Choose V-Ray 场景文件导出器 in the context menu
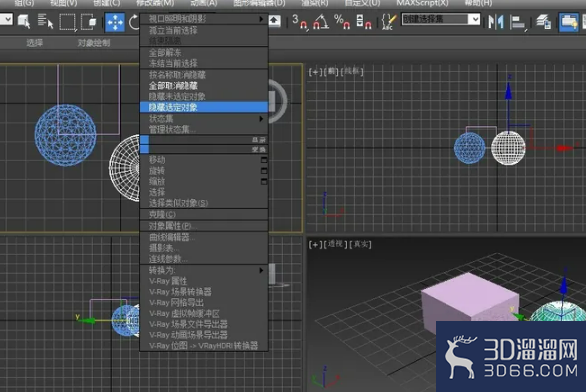586x392 pixels. pyautogui.click(x=204, y=324)
